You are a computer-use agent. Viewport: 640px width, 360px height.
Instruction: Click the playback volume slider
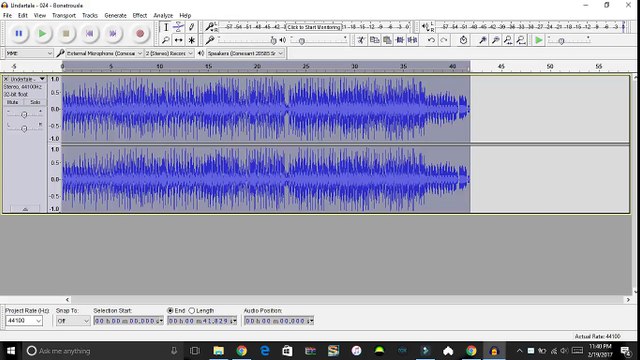pos(318,40)
